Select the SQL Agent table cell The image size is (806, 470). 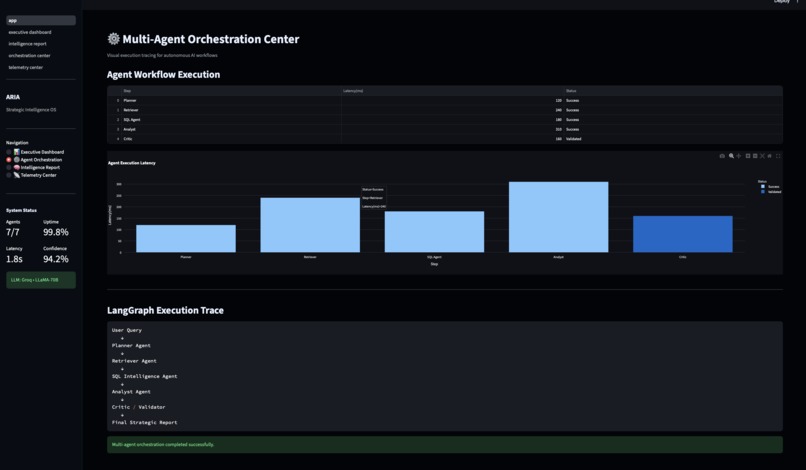click(231, 119)
